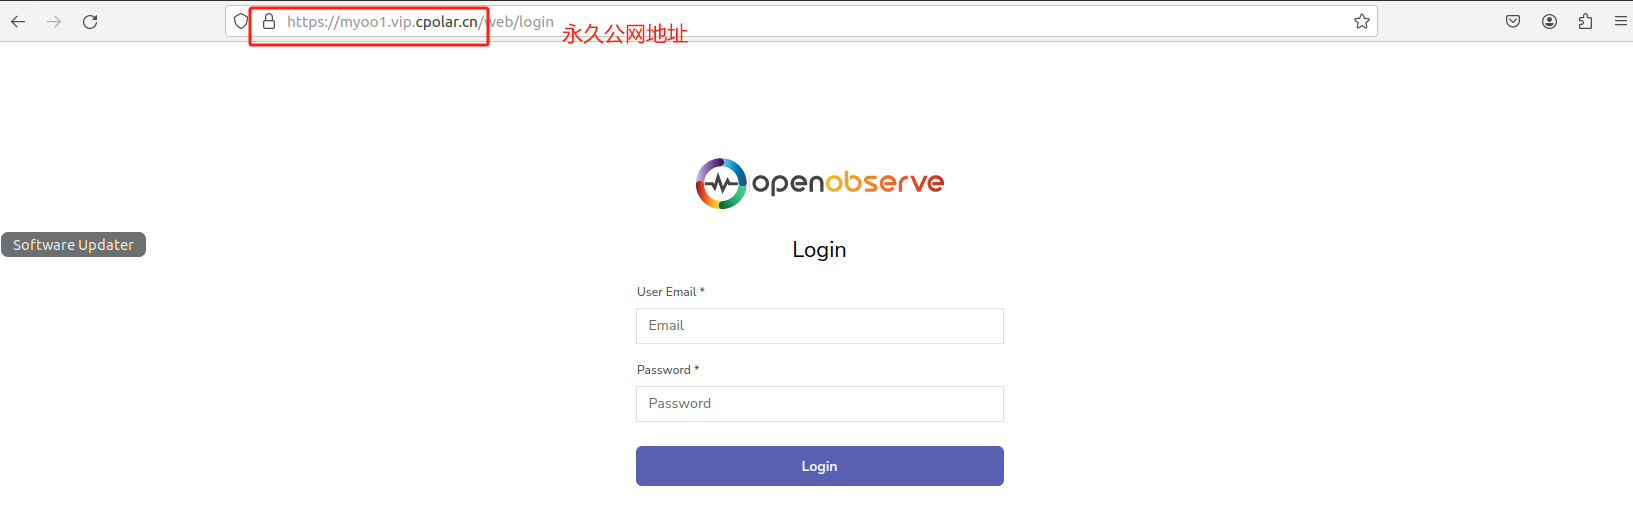Screen dimensions: 1633x524
Task: Focus the Password input field
Action: coord(820,404)
